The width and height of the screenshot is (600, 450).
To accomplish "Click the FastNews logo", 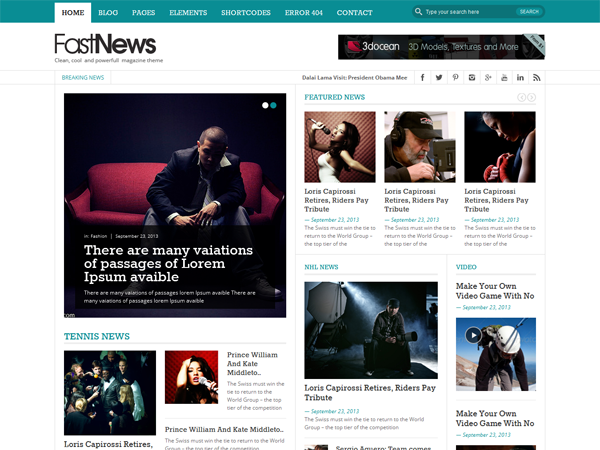I will [106, 44].
